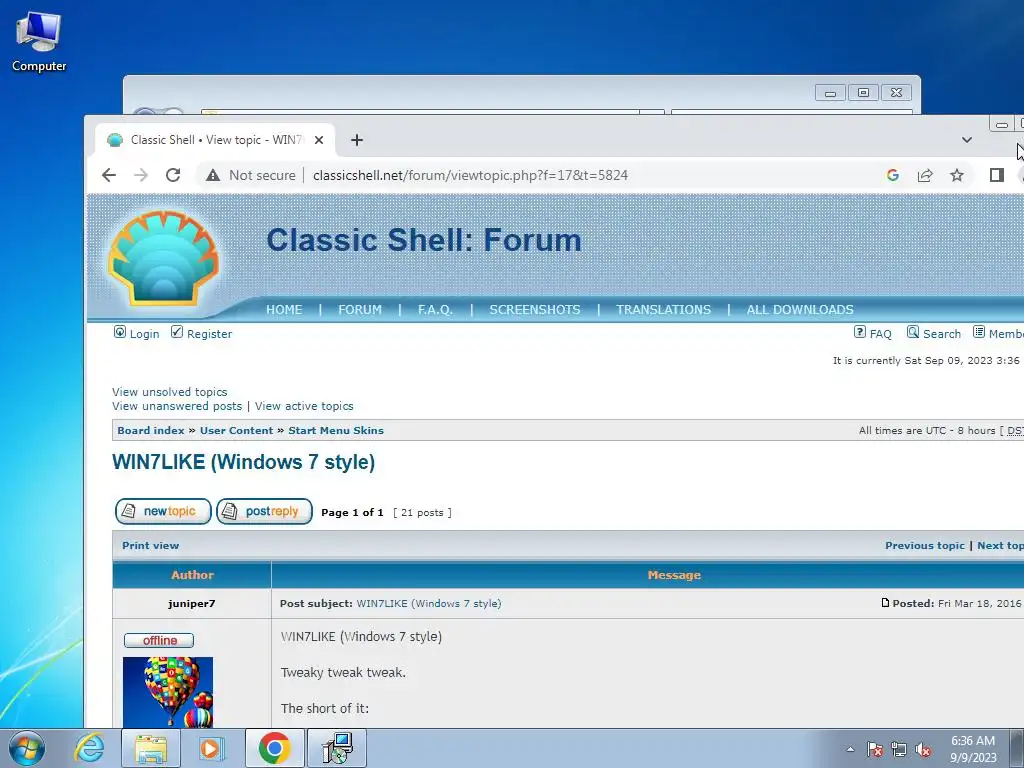Click the address bar URL field
Viewport: 1024px width, 768px height.
(x=470, y=175)
